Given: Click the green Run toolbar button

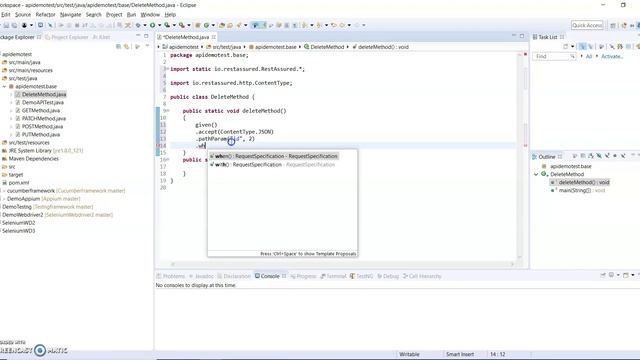Looking at the screenshot, I should [x=152, y=25].
